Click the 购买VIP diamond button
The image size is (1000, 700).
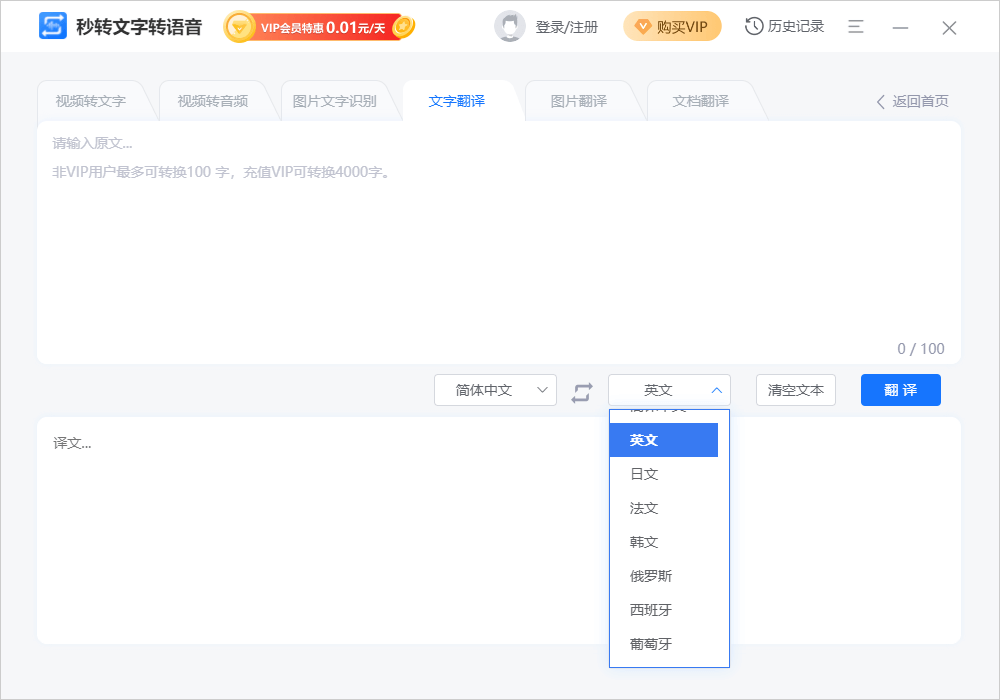(x=672, y=27)
